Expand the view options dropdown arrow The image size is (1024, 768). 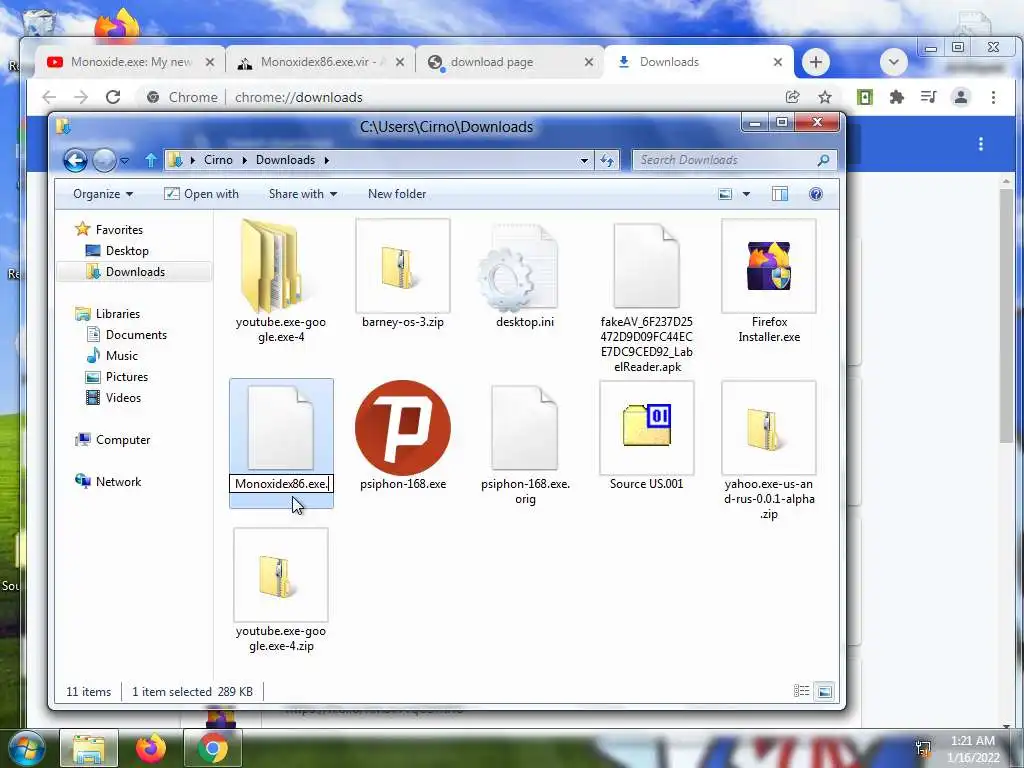point(746,194)
